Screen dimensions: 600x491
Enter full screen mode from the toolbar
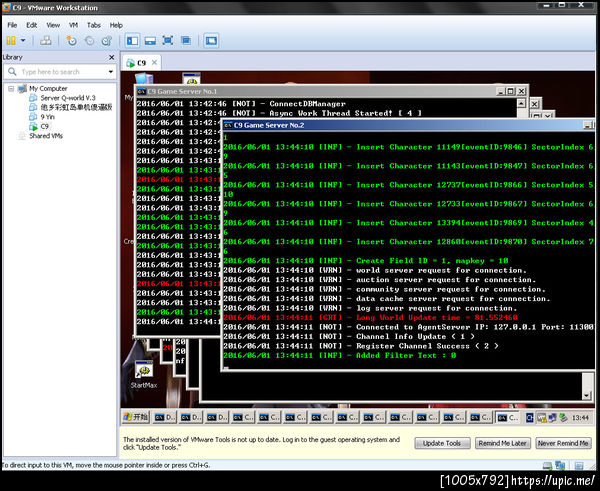(168, 41)
